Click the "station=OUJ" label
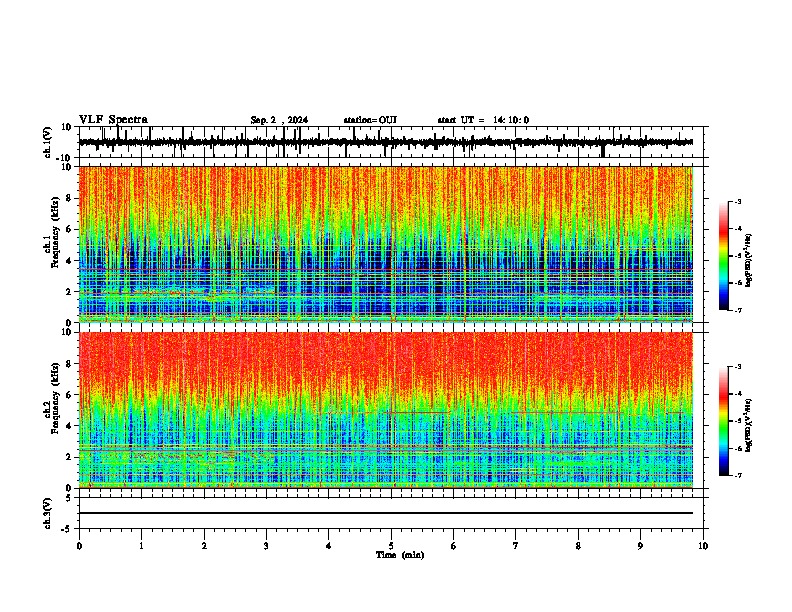 (370, 120)
